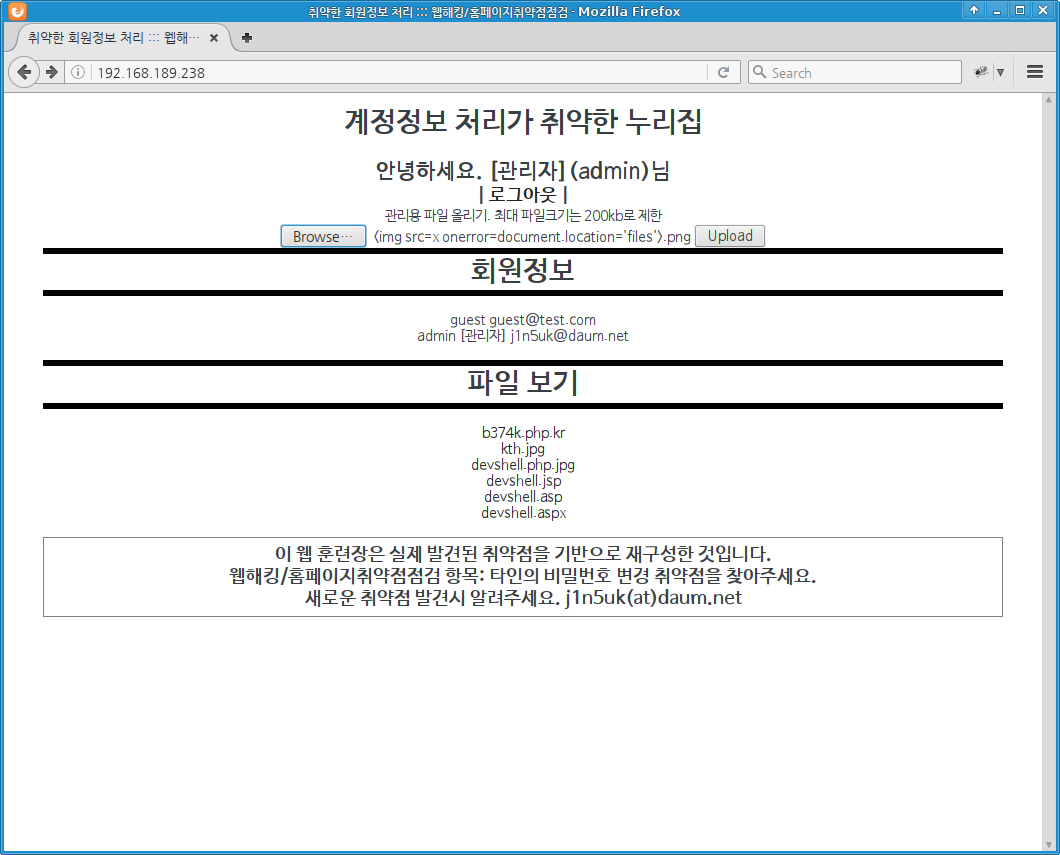Screen dimensions: 1060x855
Task: Go forward with the forward arrow
Action: tap(51, 72)
